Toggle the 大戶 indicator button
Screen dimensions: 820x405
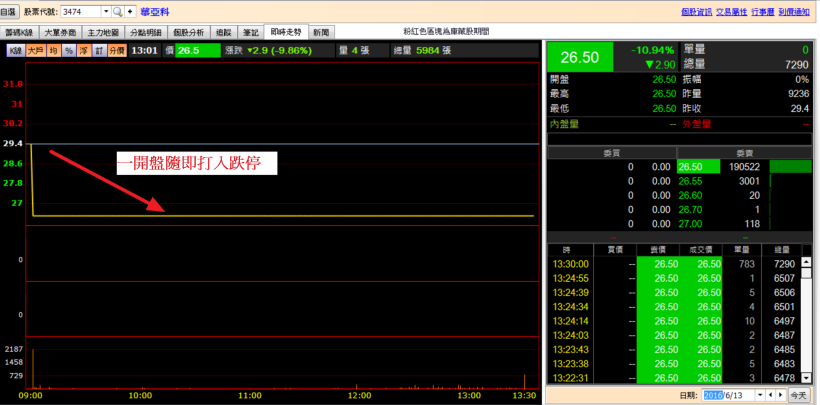pos(35,50)
